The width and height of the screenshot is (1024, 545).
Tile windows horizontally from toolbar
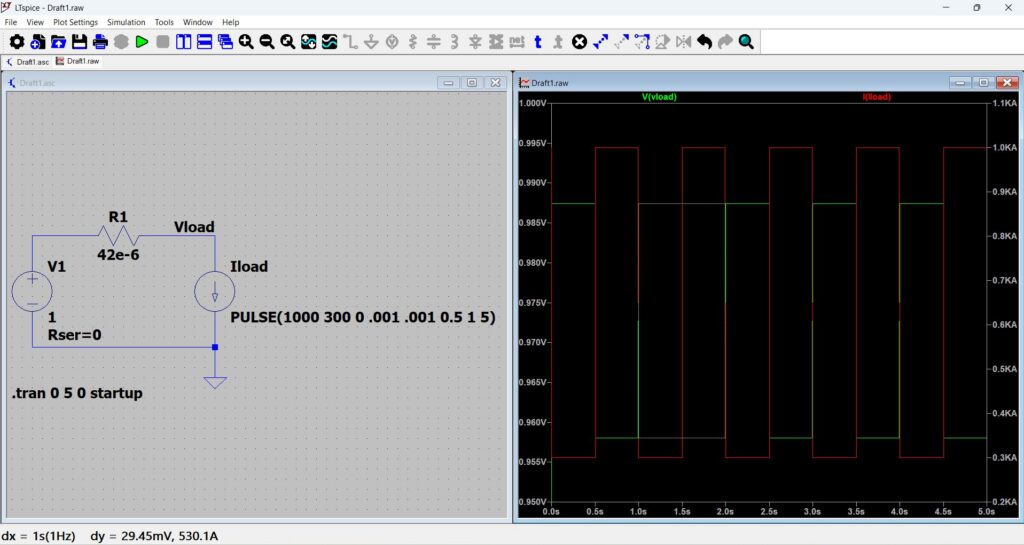tap(204, 42)
